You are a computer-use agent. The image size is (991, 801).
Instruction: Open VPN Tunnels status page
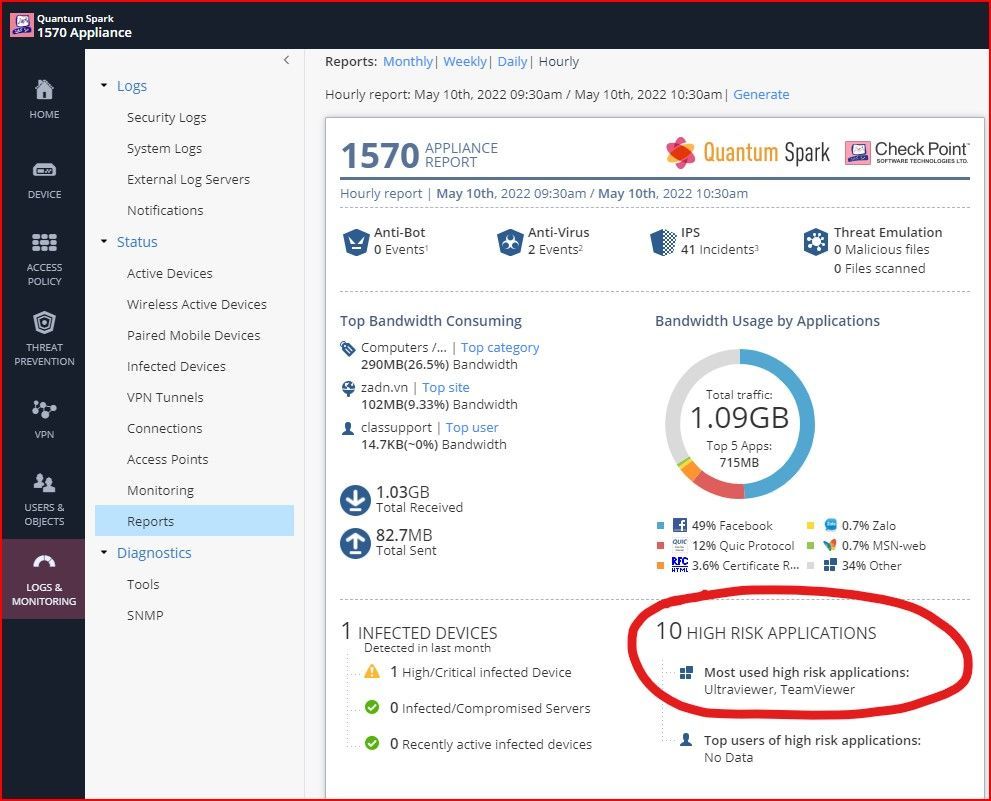pyautogui.click(x=165, y=397)
